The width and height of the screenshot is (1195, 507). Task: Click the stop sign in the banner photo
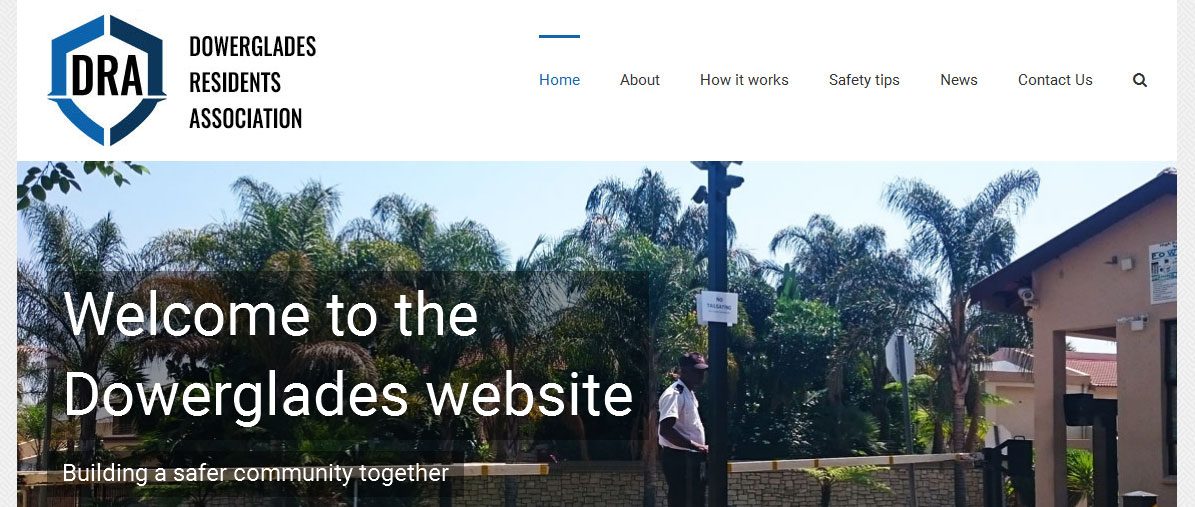click(900, 358)
